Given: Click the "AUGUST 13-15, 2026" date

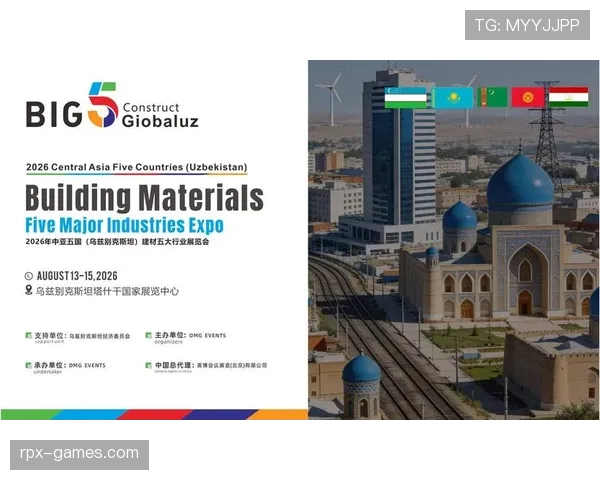Looking at the screenshot, I should tap(77, 276).
